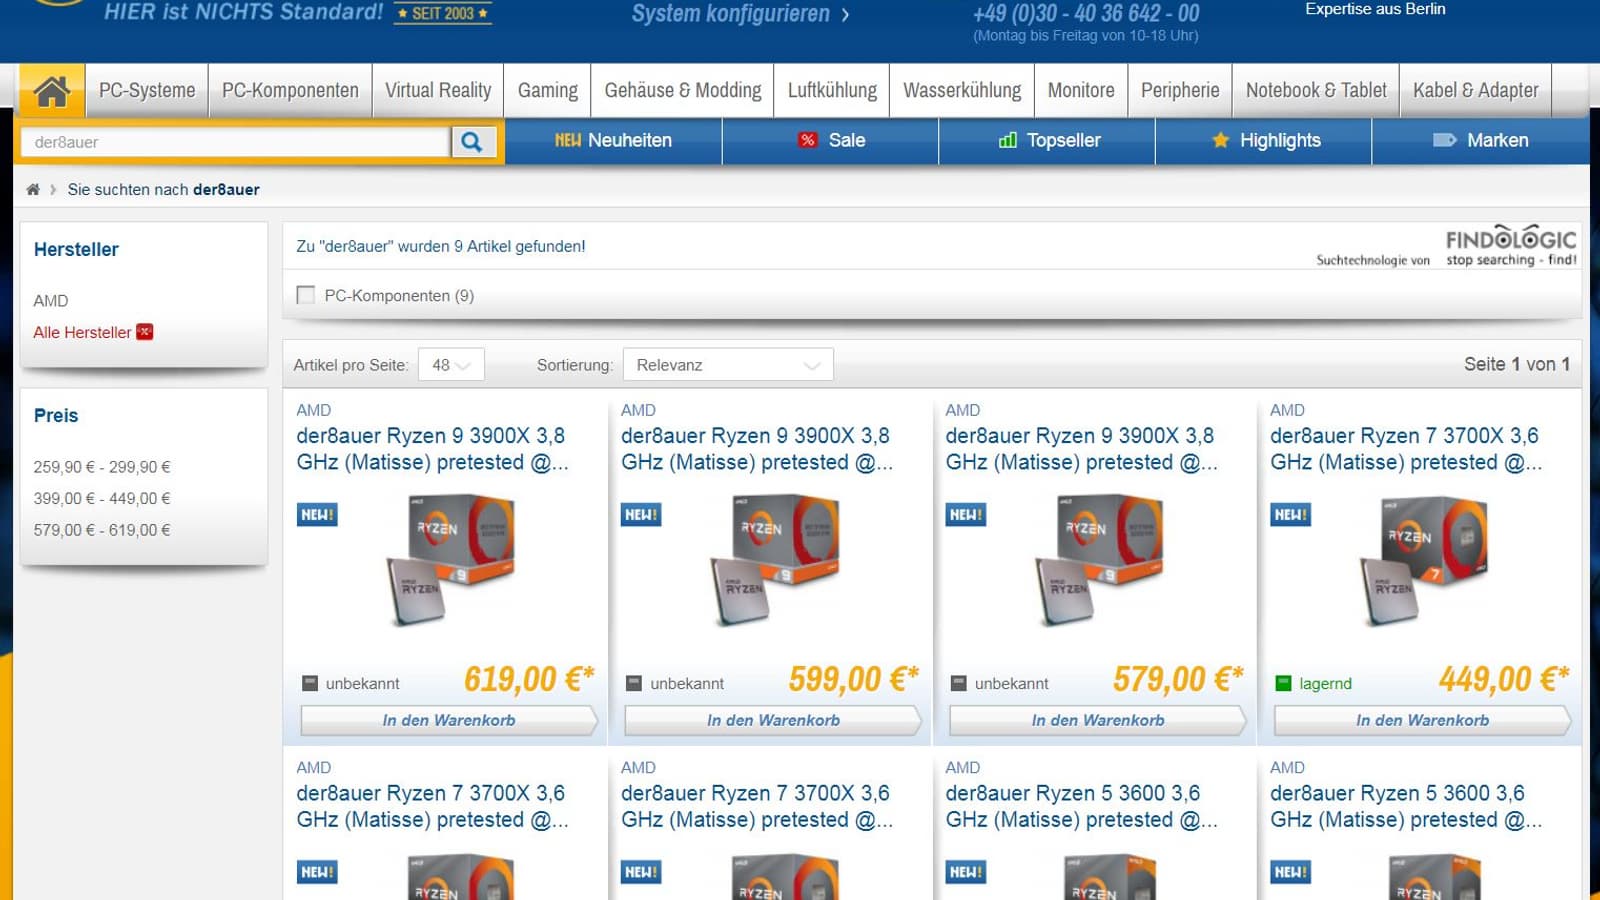Image resolution: width=1600 pixels, height=900 pixels.
Task: Focus the der8auer search field
Action: [236, 142]
